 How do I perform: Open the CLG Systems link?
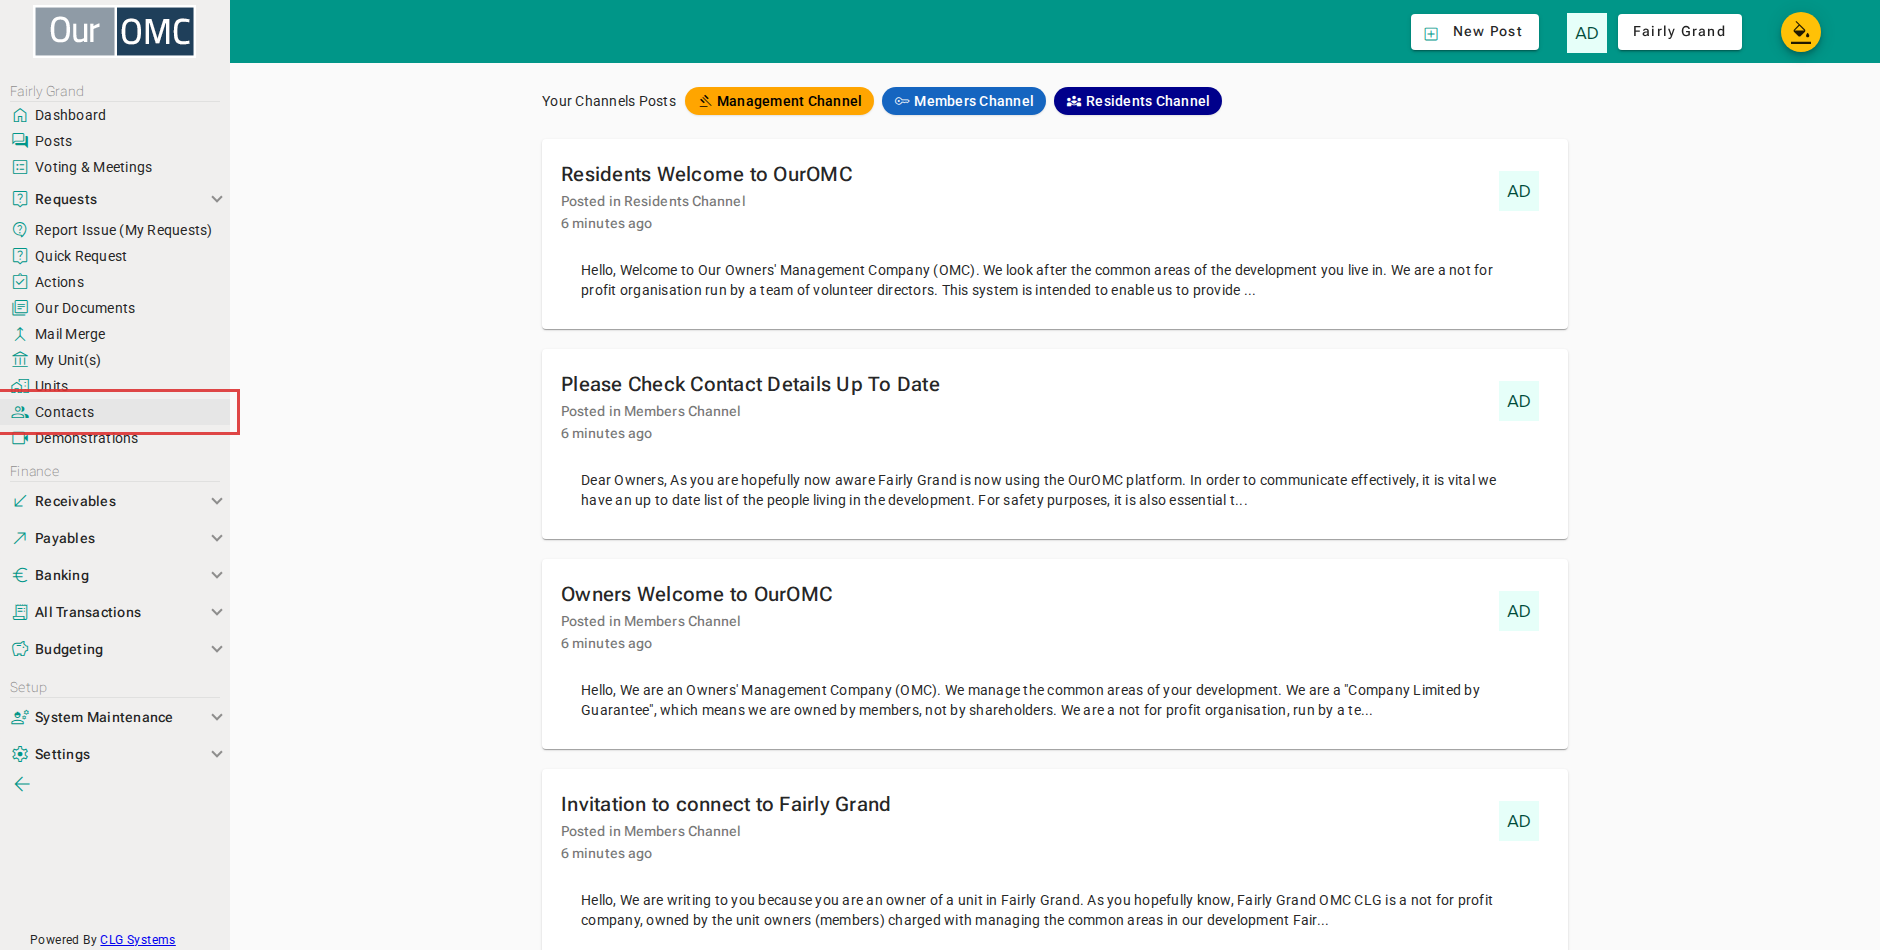[137, 940]
